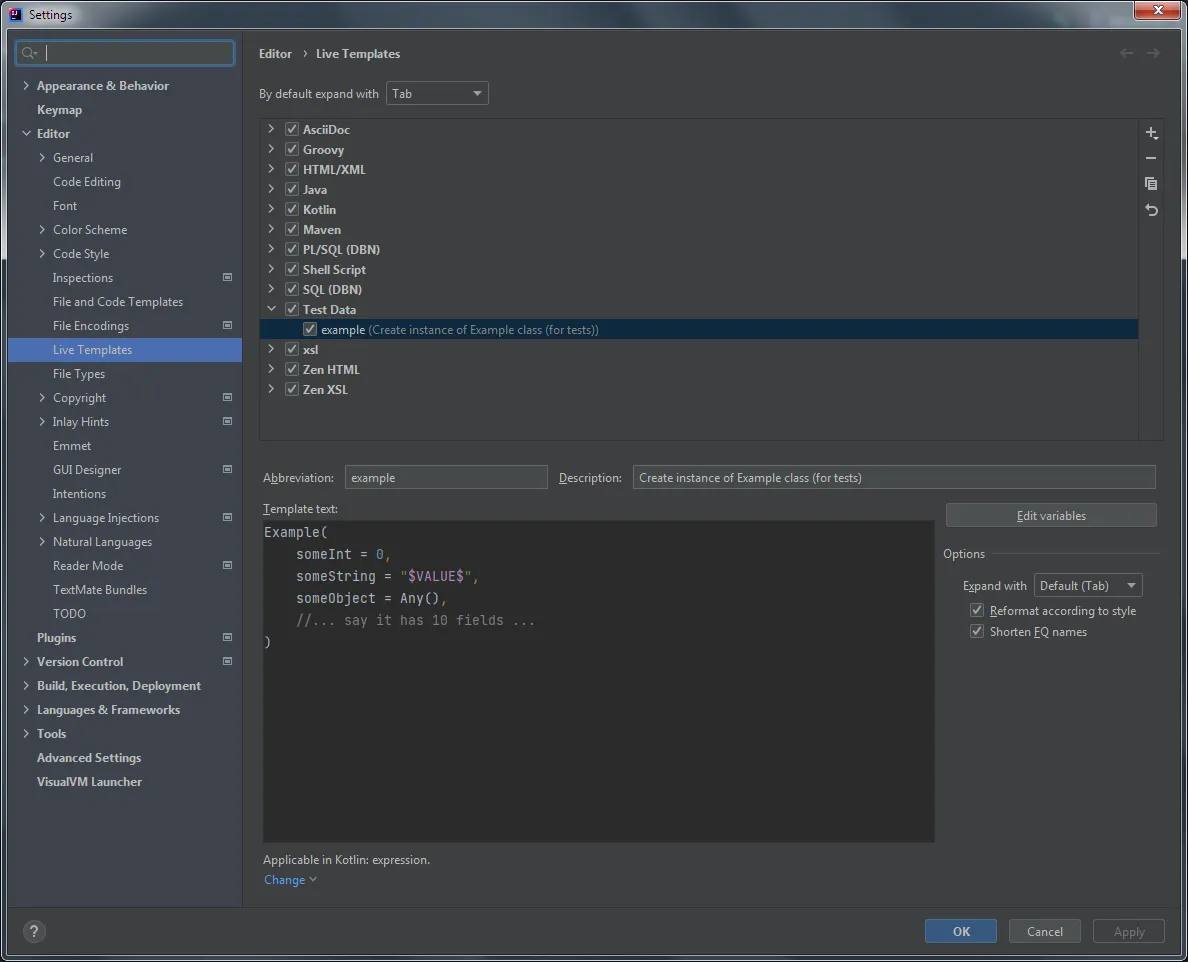Toggle Reformat according to style checkbox
The width and height of the screenshot is (1188, 962).
point(977,610)
